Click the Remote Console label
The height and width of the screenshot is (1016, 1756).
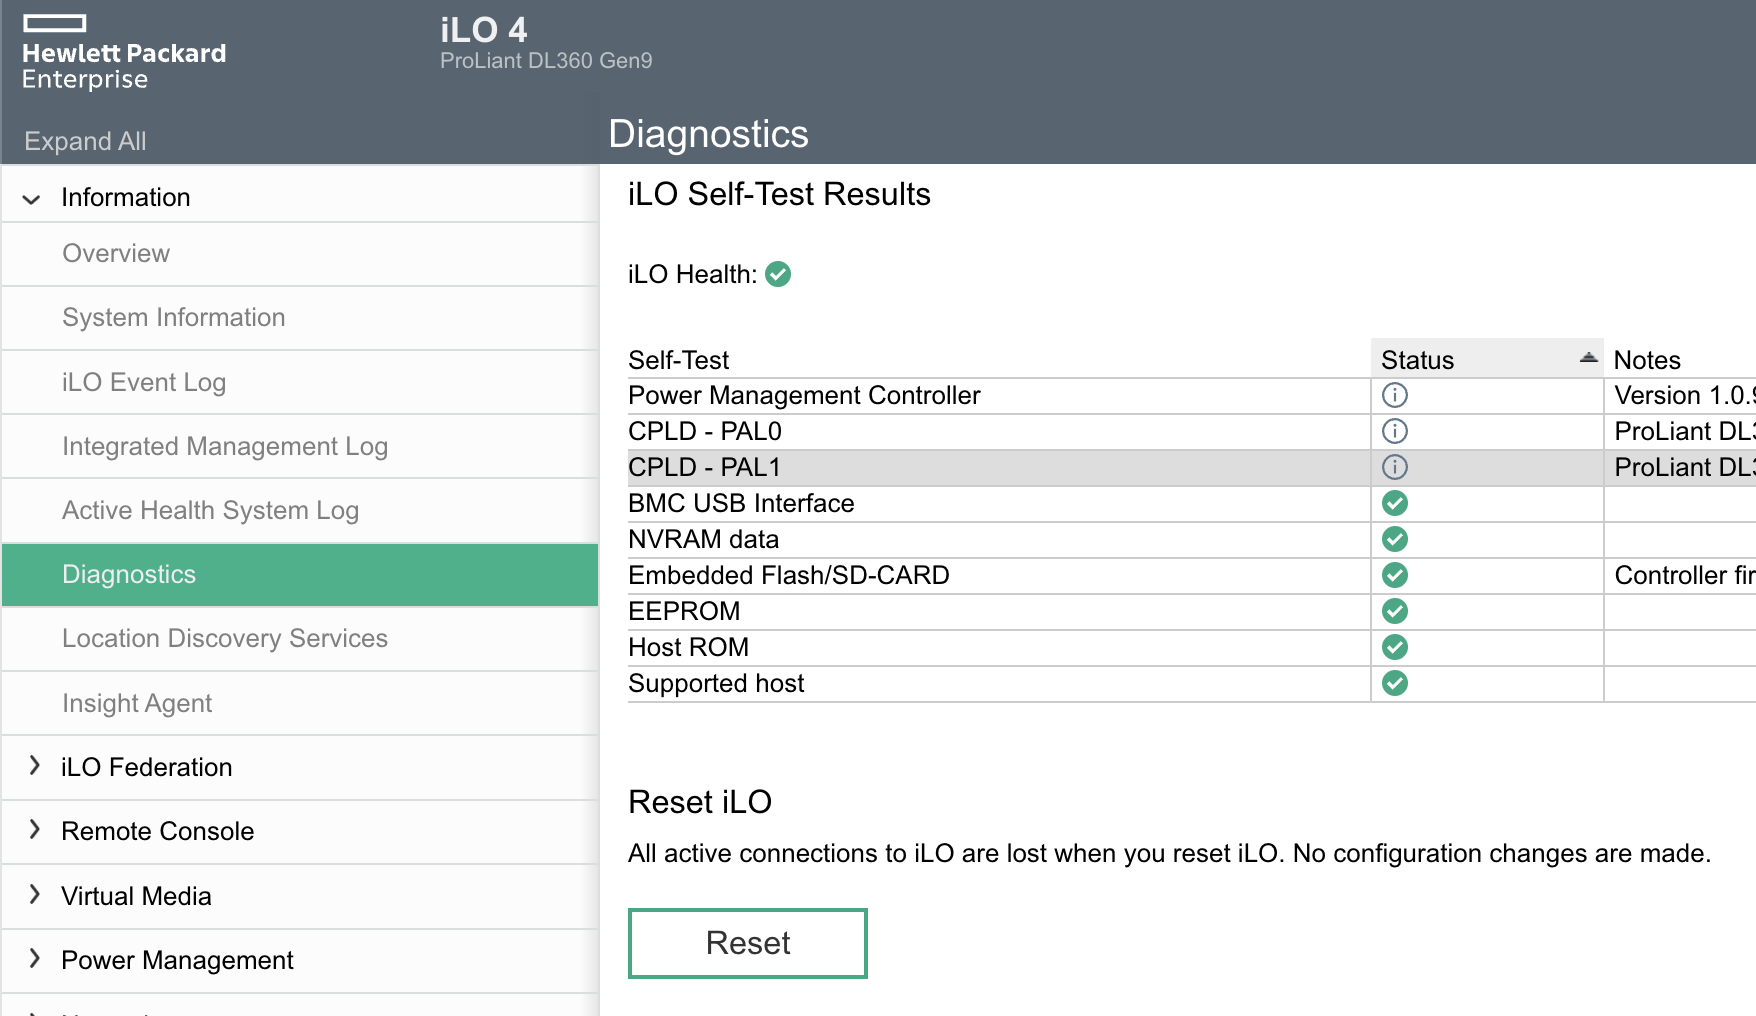(158, 831)
